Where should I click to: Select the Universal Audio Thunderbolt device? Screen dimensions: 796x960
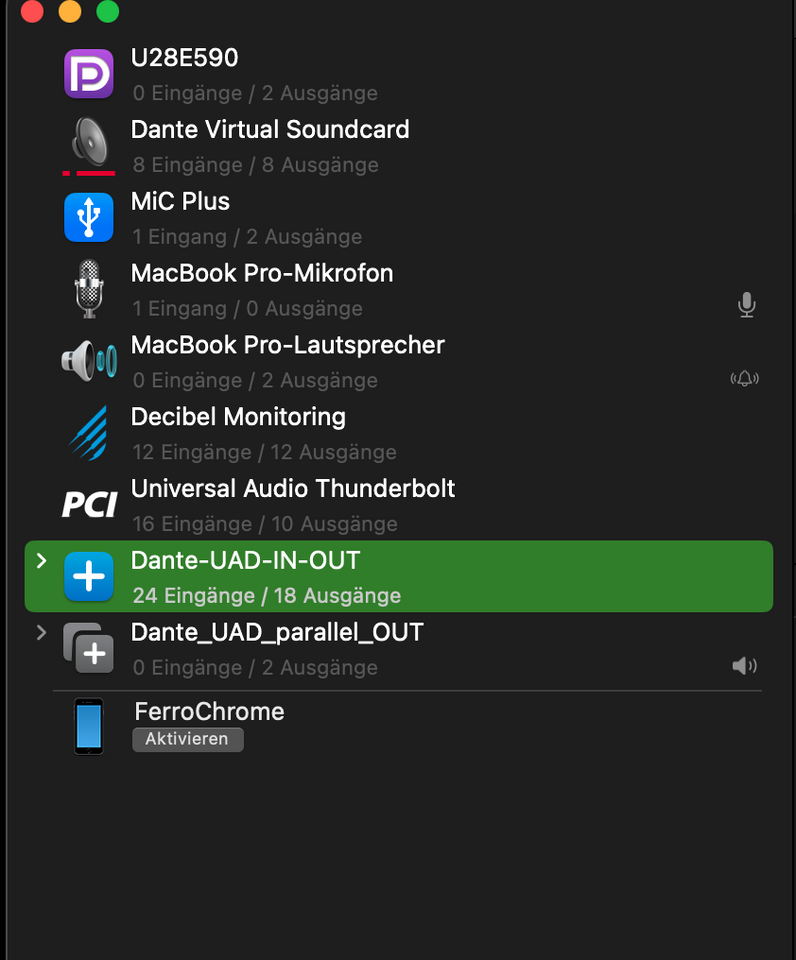(399, 504)
